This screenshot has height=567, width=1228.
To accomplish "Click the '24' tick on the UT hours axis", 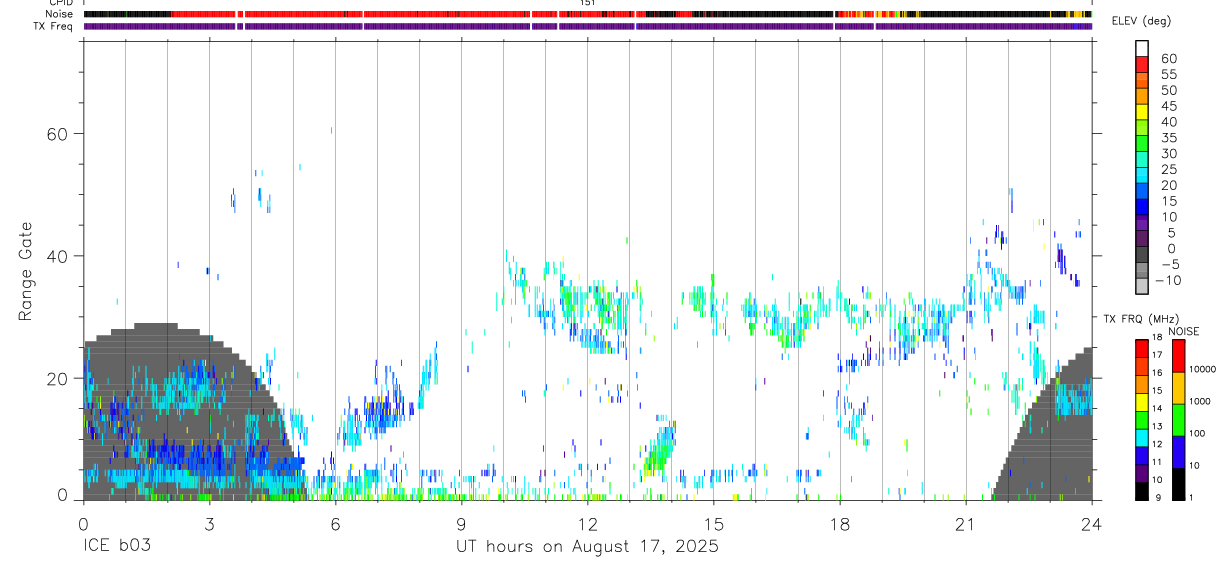I will click(x=1091, y=523).
